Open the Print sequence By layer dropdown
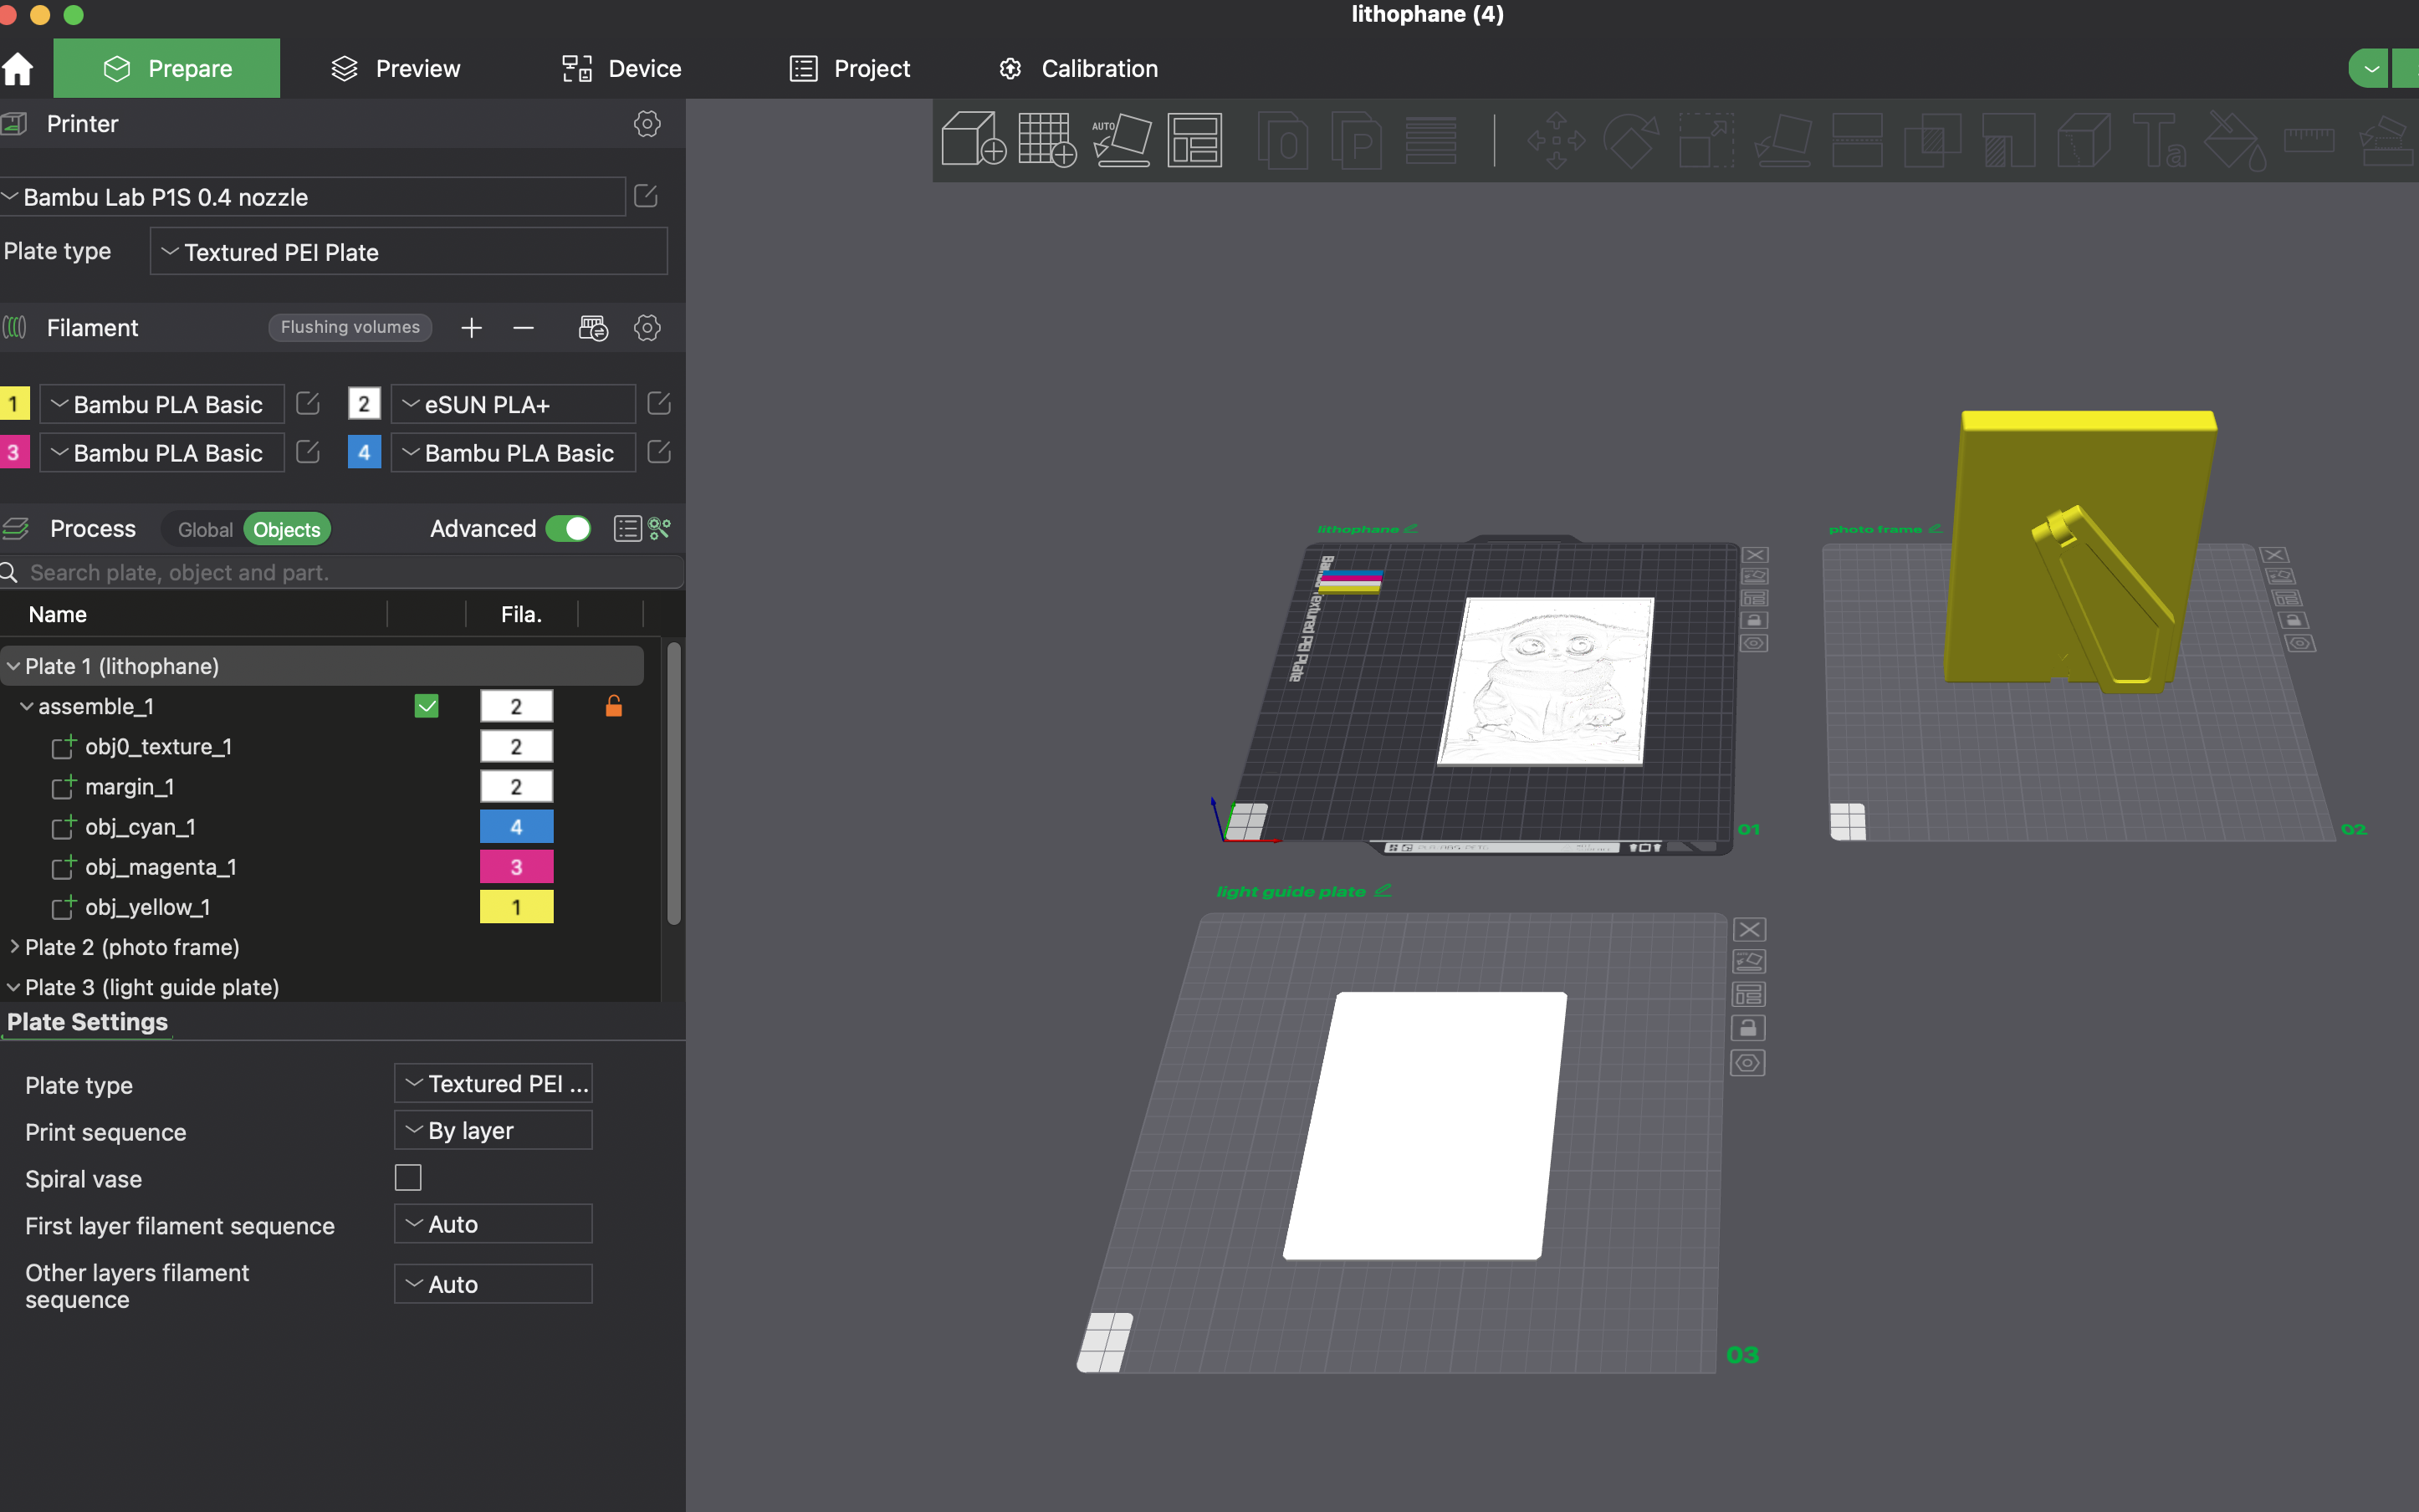Image resolution: width=2419 pixels, height=1512 pixels. pos(493,1130)
